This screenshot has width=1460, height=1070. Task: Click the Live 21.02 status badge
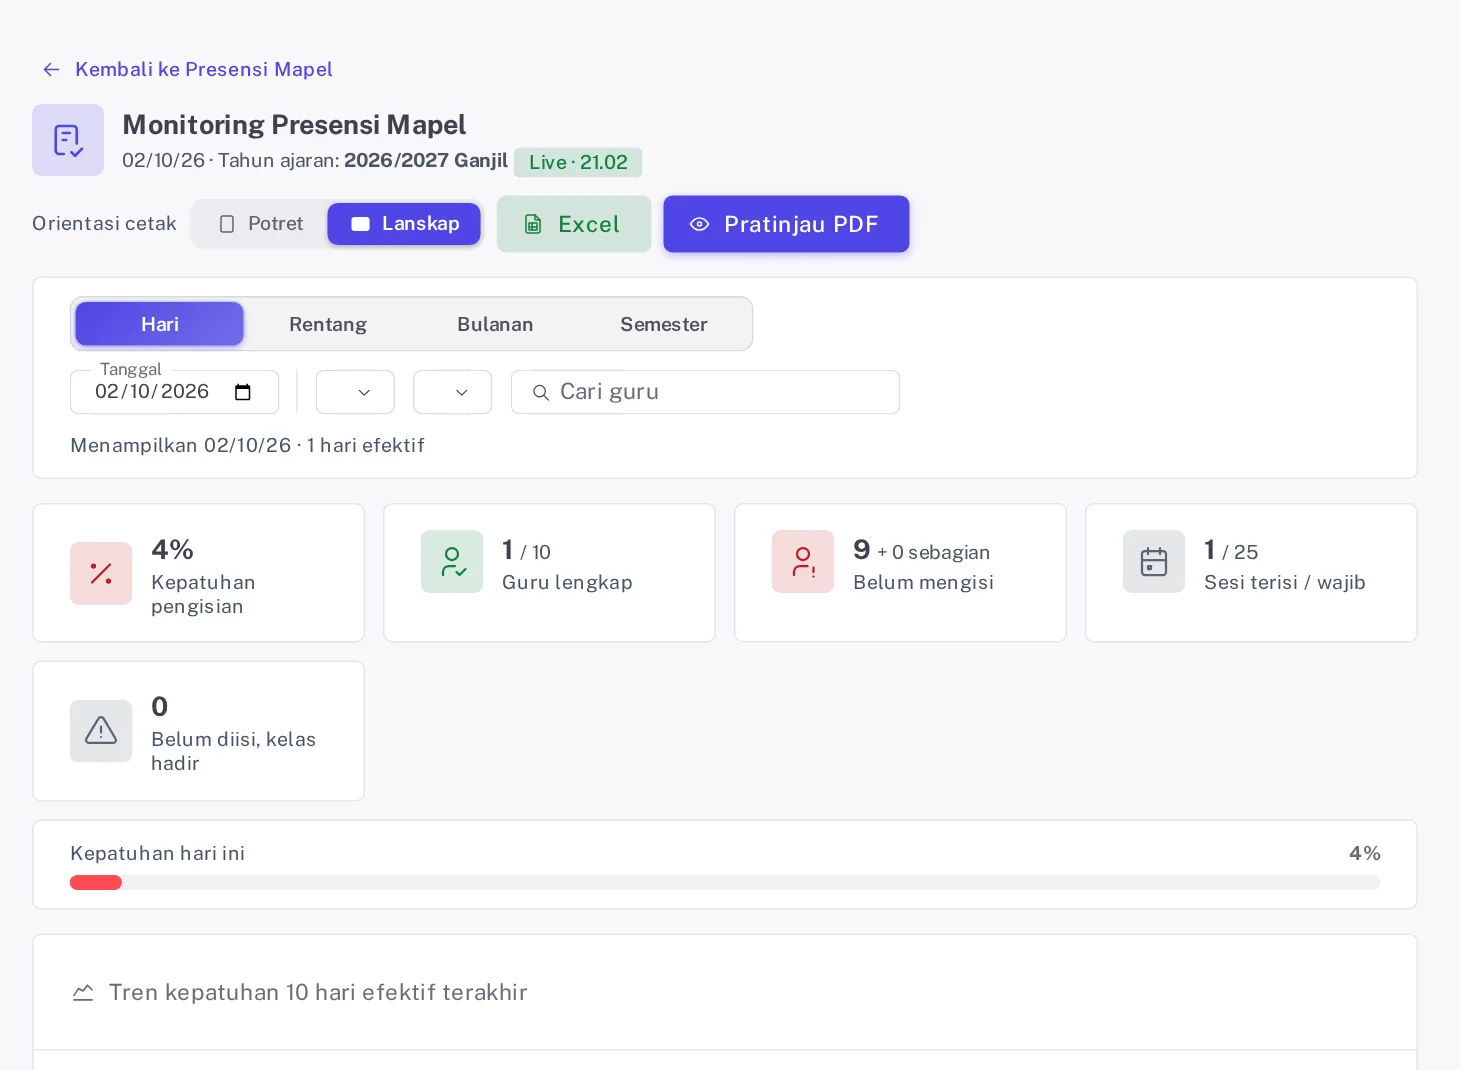[578, 162]
